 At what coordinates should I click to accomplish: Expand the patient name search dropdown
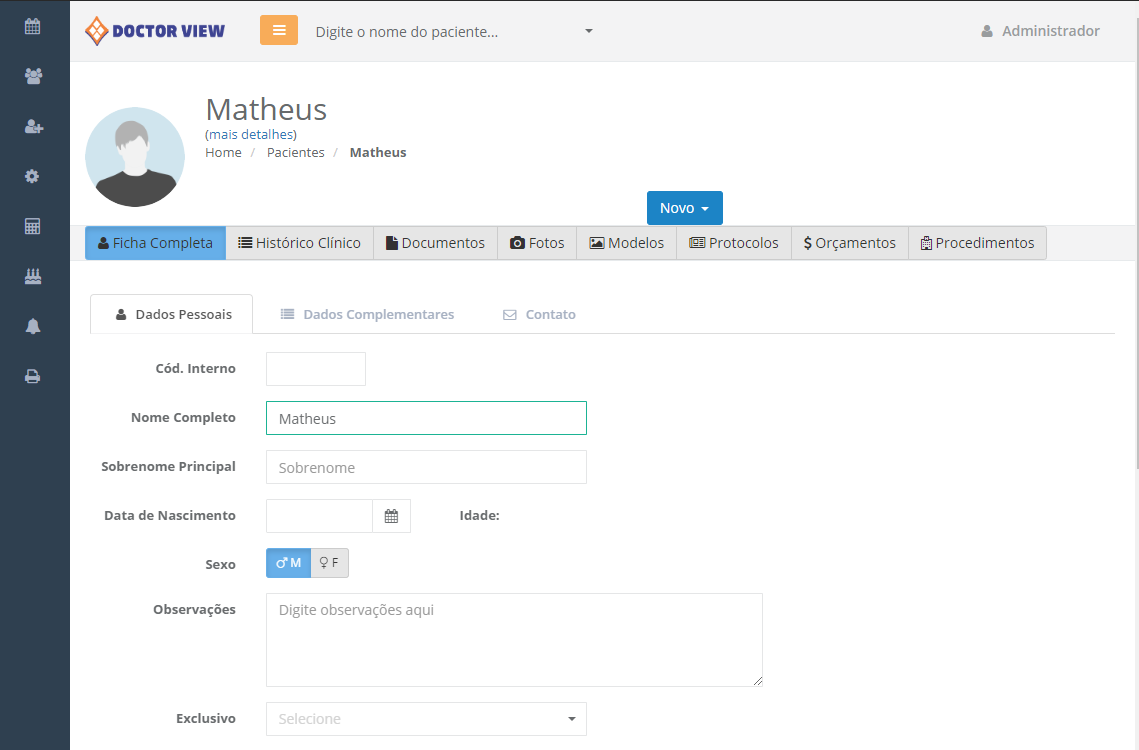588,31
